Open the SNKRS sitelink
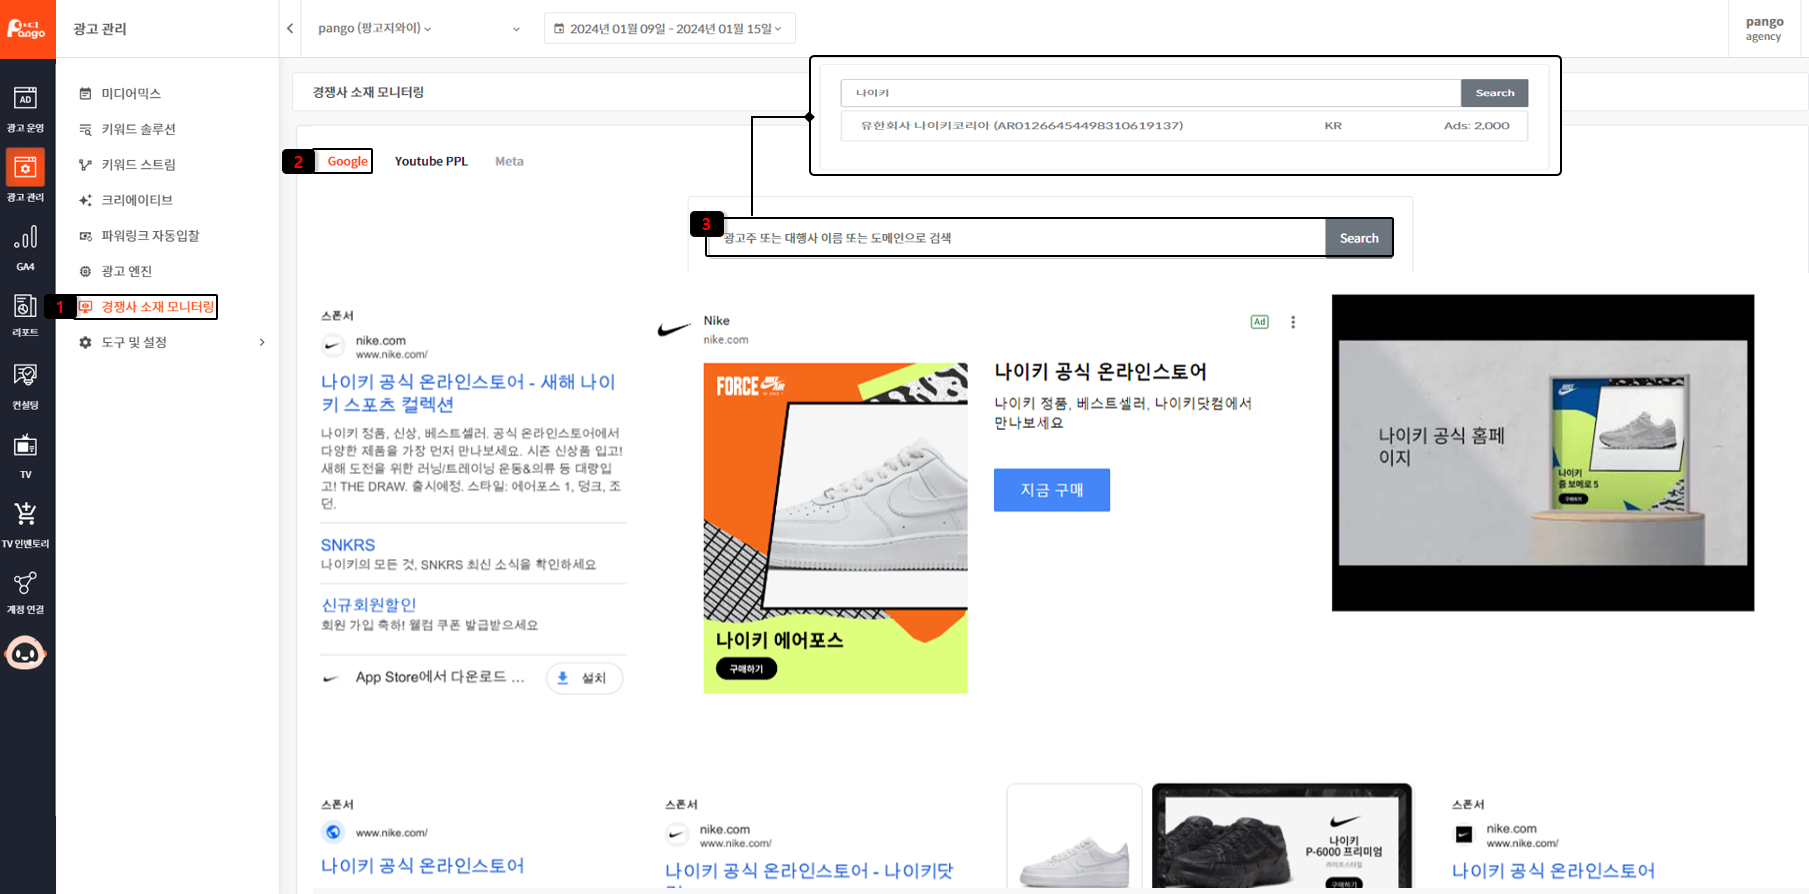This screenshot has height=894, width=1809. [348, 545]
